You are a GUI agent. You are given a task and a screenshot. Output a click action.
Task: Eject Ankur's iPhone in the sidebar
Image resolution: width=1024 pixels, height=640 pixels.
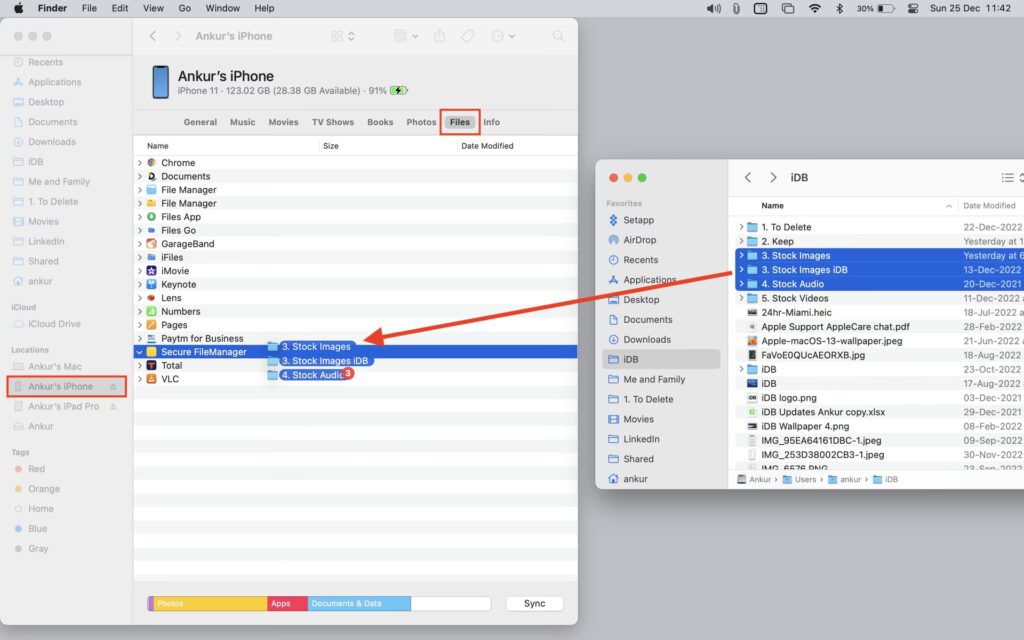coord(113,387)
